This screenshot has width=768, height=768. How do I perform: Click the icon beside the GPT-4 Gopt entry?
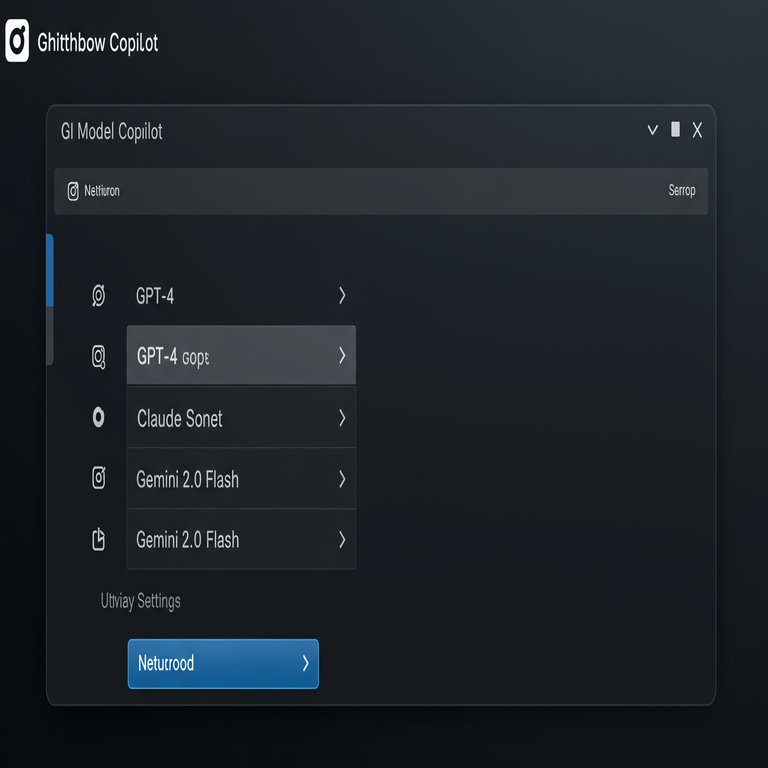98,357
